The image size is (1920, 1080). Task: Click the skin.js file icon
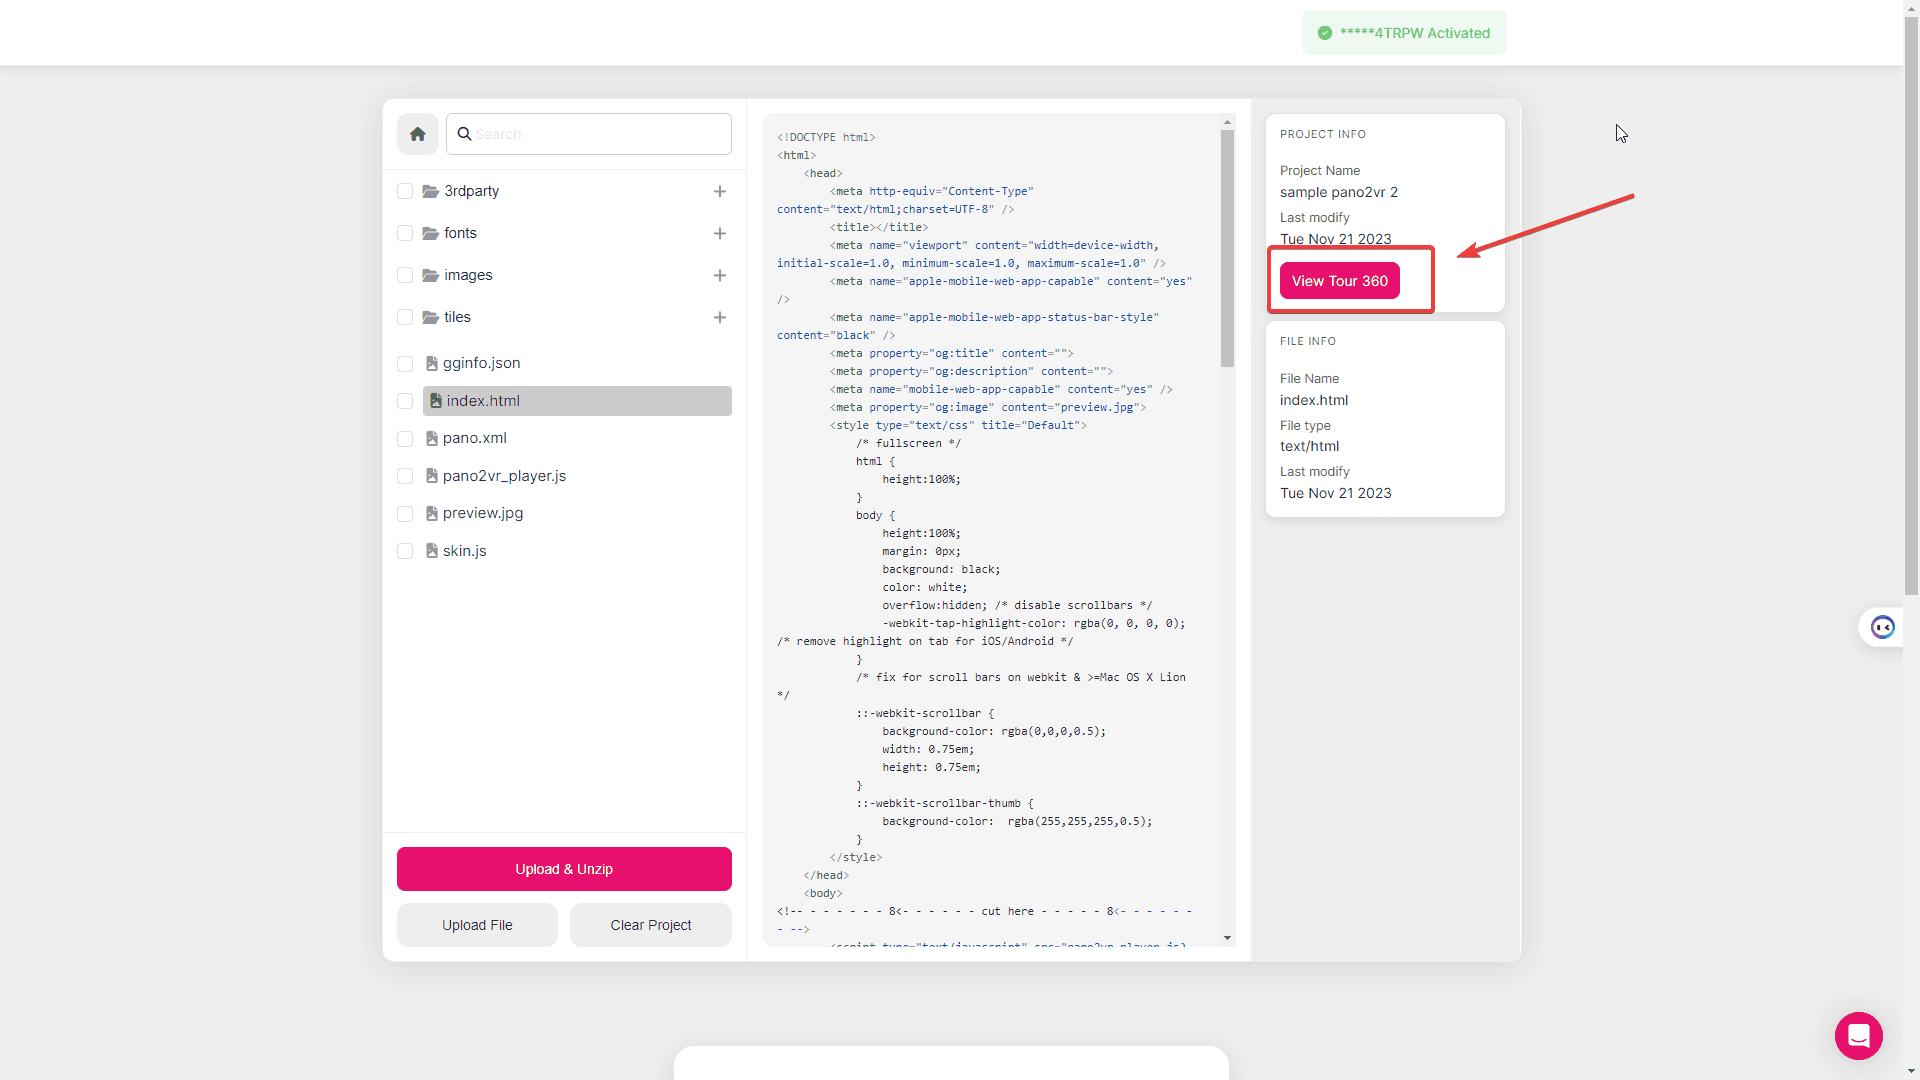(x=432, y=551)
